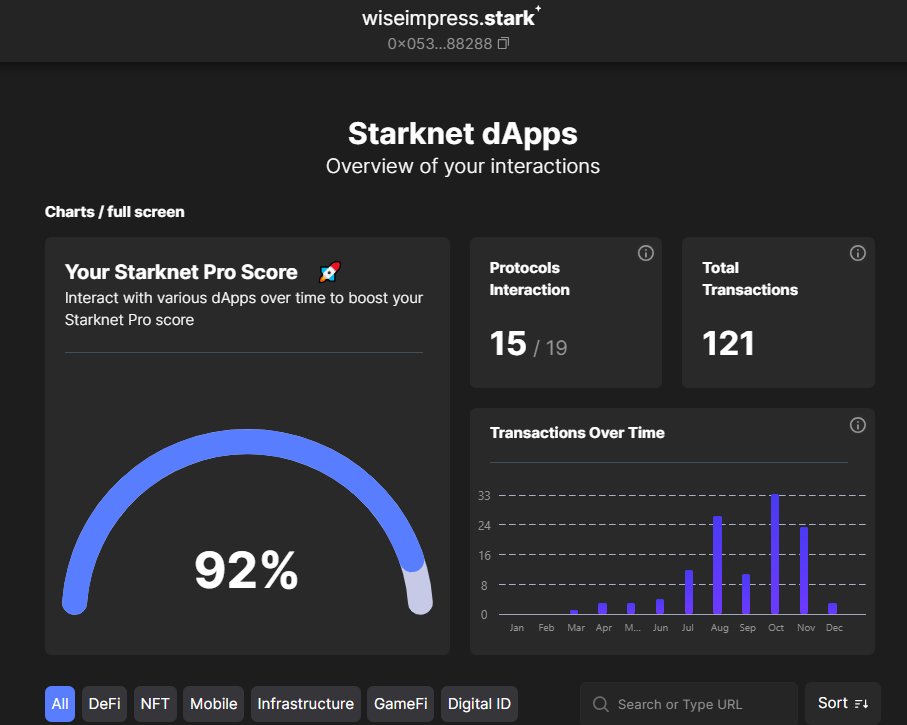Open the Sort options dropdown
The width and height of the screenshot is (907, 725).
tap(843, 704)
